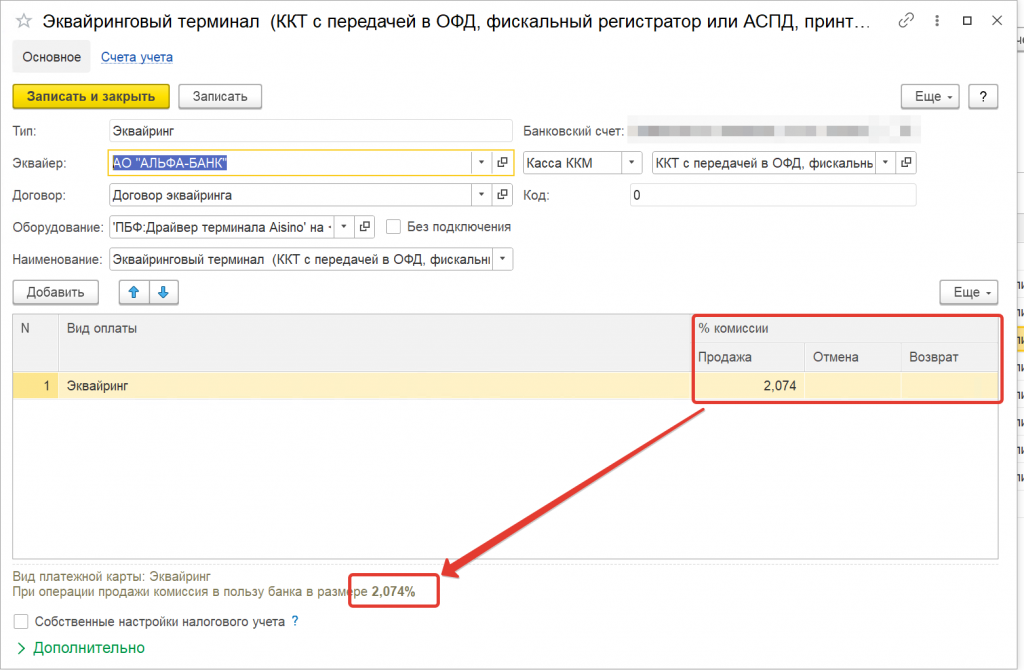
Task: Switch to the Счета учета tab
Action: pos(137,57)
